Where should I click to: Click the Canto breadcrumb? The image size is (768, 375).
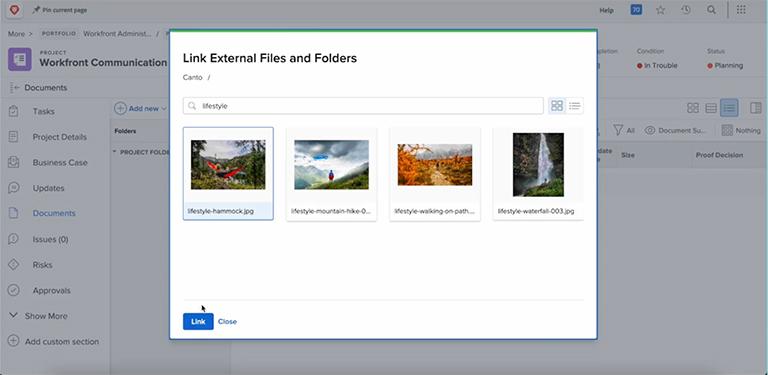click(192, 77)
